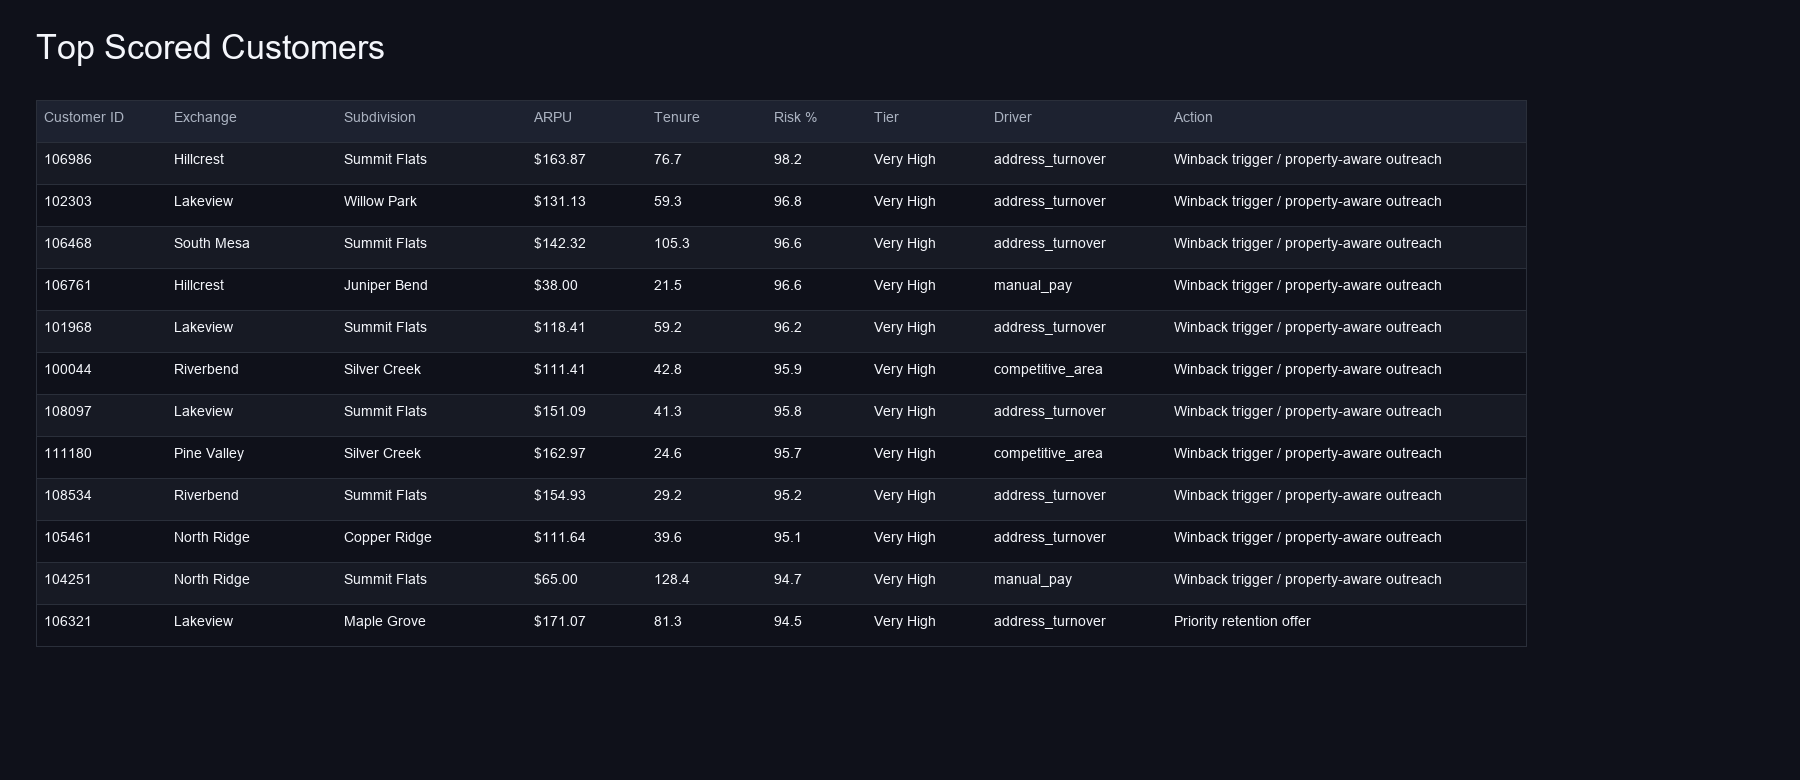This screenshot has width=1800, height=780.
Task: Click the Pine Valley exchange cell
Action: 209,453
